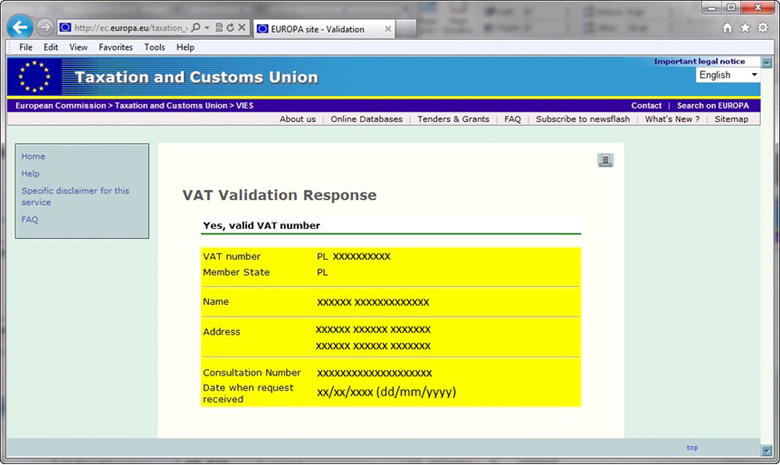The image size is (780, 465).
Task: Close the browser window
Action: [758, 7]
